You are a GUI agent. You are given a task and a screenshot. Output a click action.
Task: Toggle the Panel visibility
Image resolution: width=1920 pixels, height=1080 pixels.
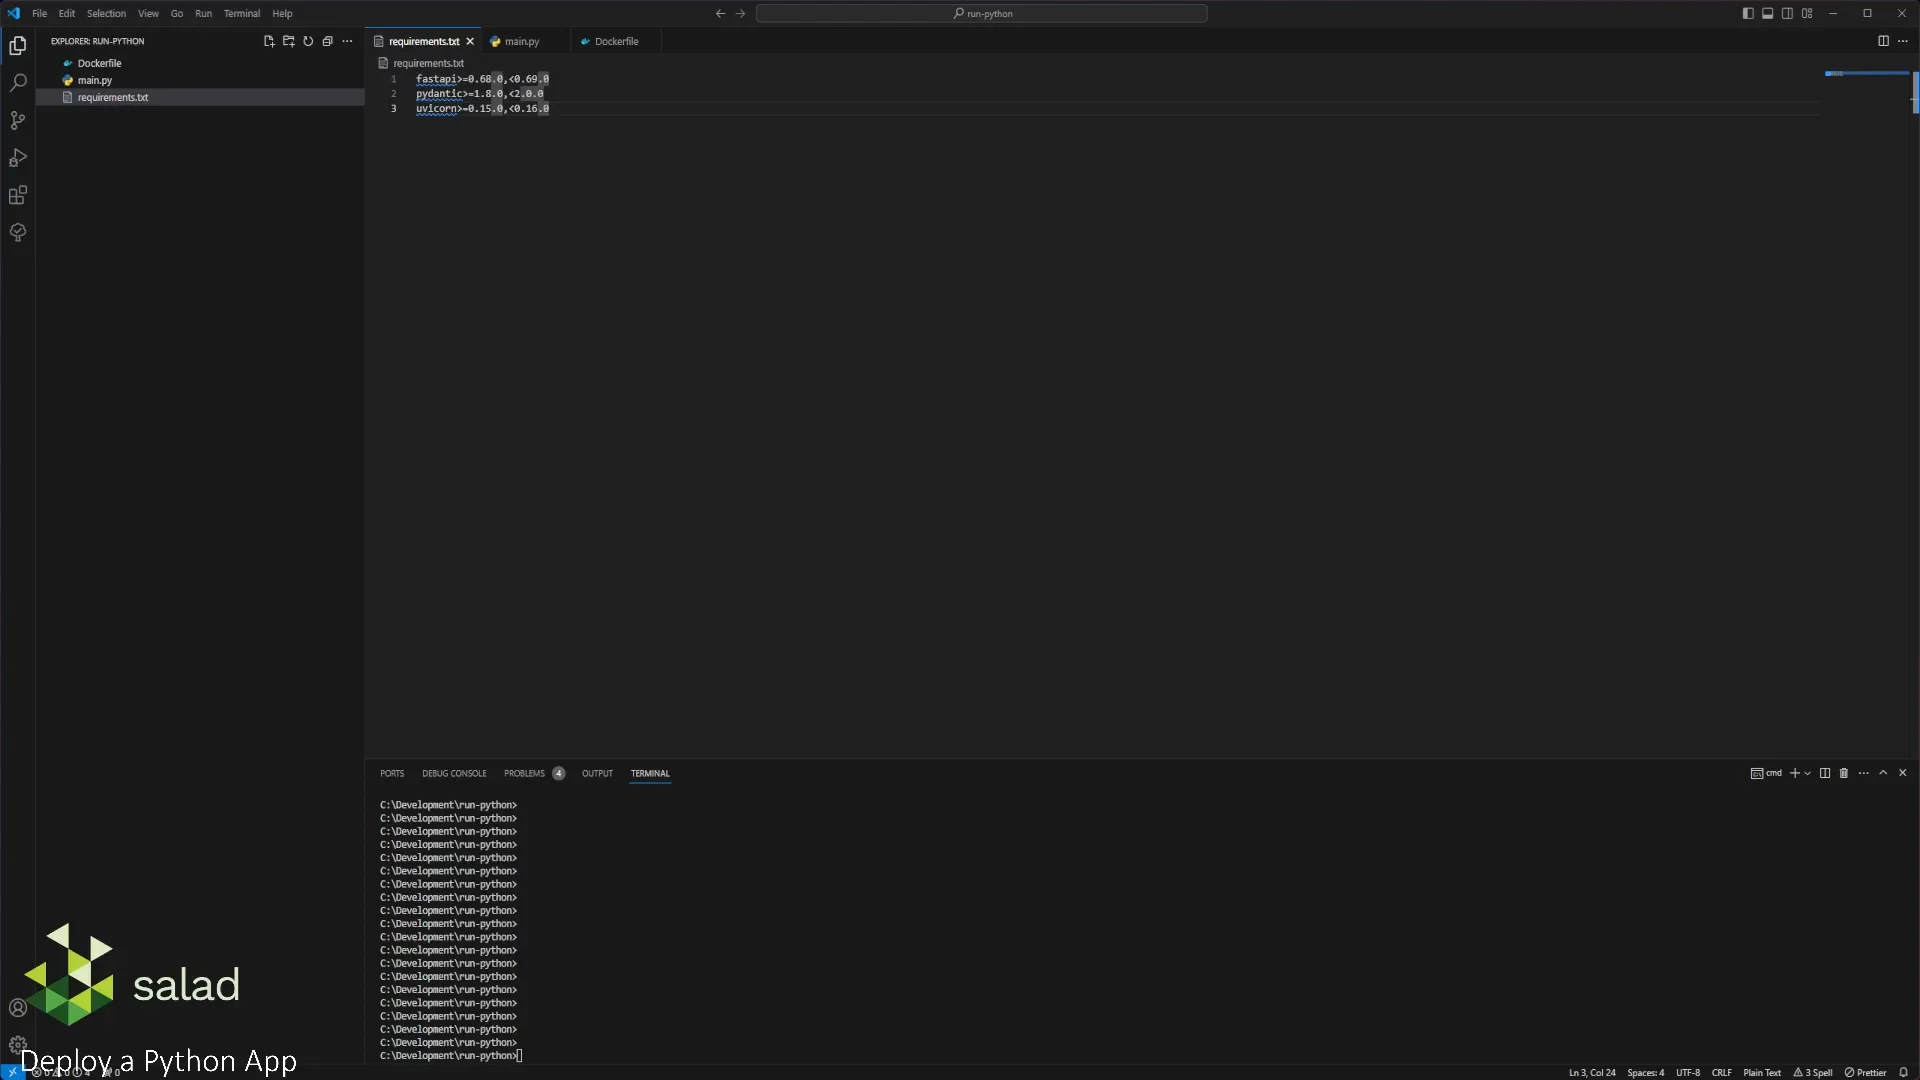[x=1766, y=13]
